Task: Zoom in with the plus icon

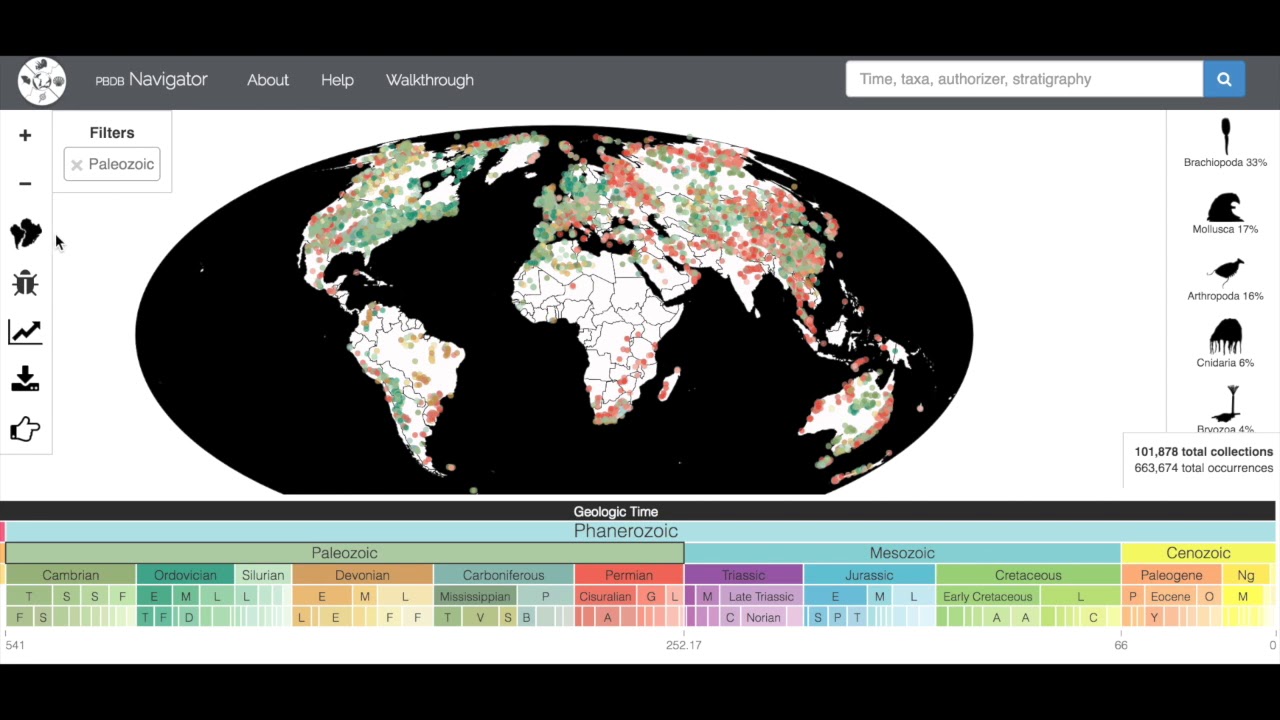Action: pyautogui.click(x=25, y=135)
